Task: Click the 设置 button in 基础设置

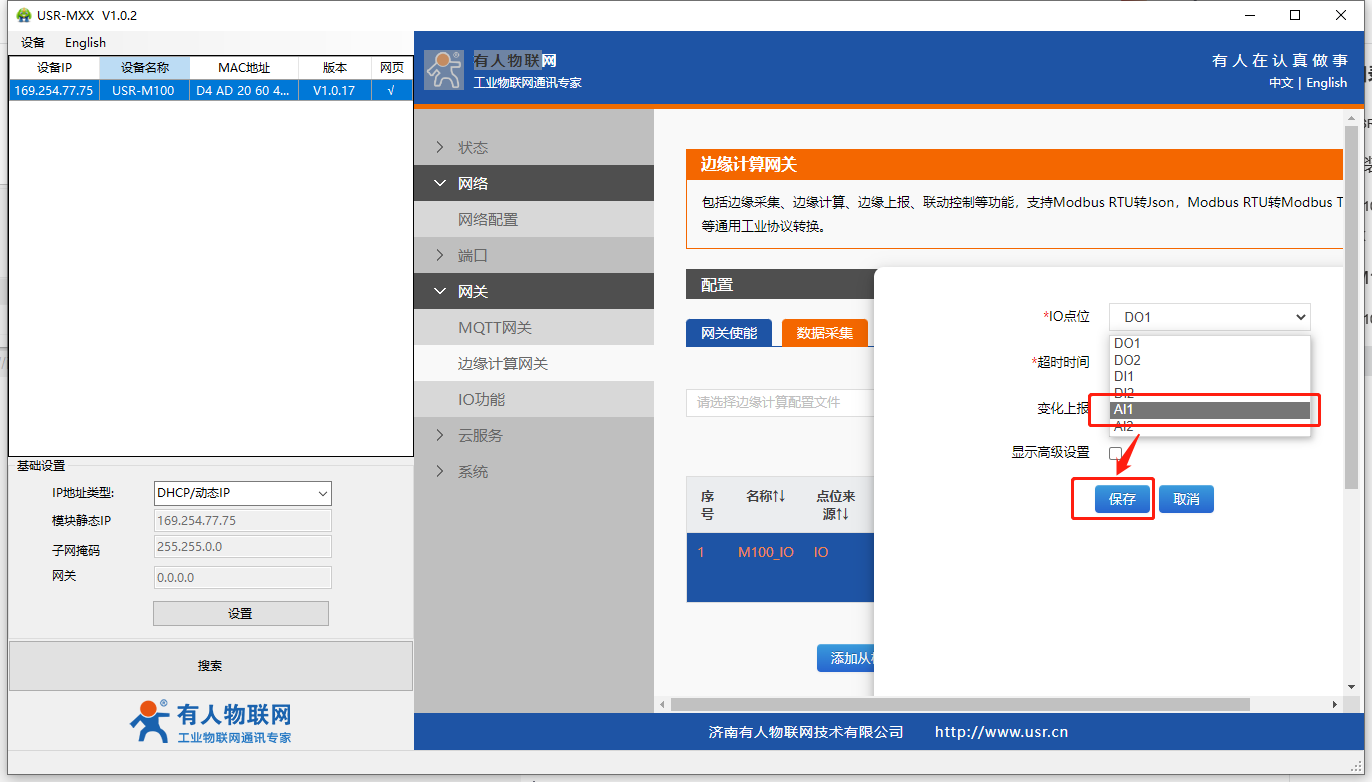Action: pyautogui.click(x=240, y=614)
